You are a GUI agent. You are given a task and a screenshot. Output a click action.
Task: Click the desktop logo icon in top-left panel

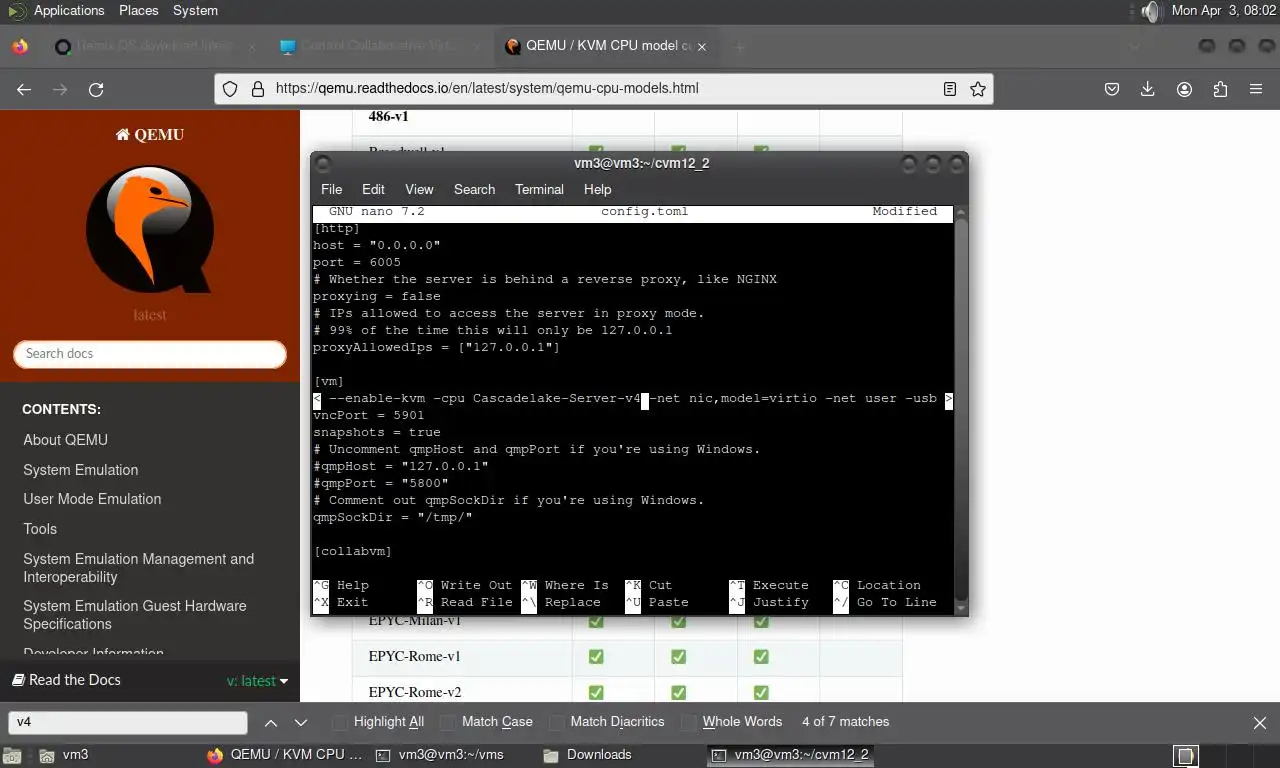click(16, 11)
